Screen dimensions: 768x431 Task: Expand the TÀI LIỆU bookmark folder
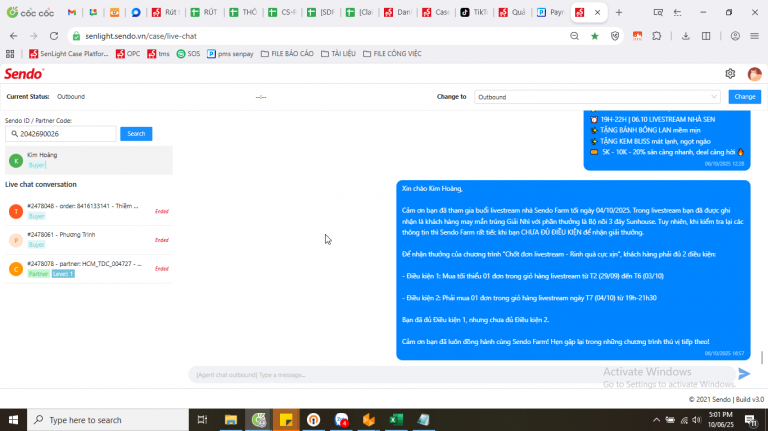pyautogui.click(x=338, y=54)
